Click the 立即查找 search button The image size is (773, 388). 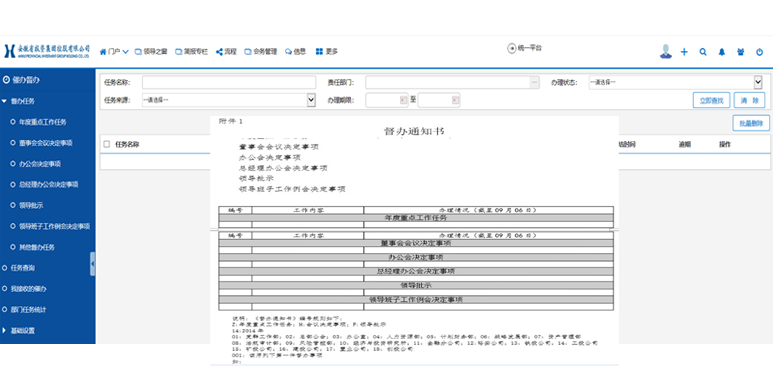[x=711, y=100]
